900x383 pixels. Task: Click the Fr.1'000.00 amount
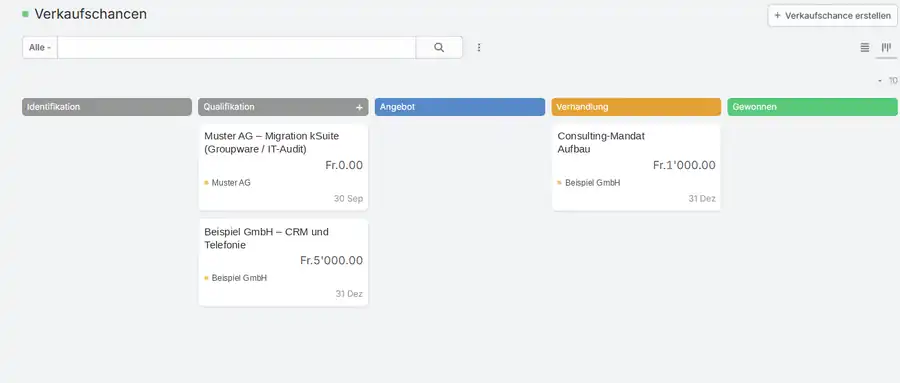(684, 165)
